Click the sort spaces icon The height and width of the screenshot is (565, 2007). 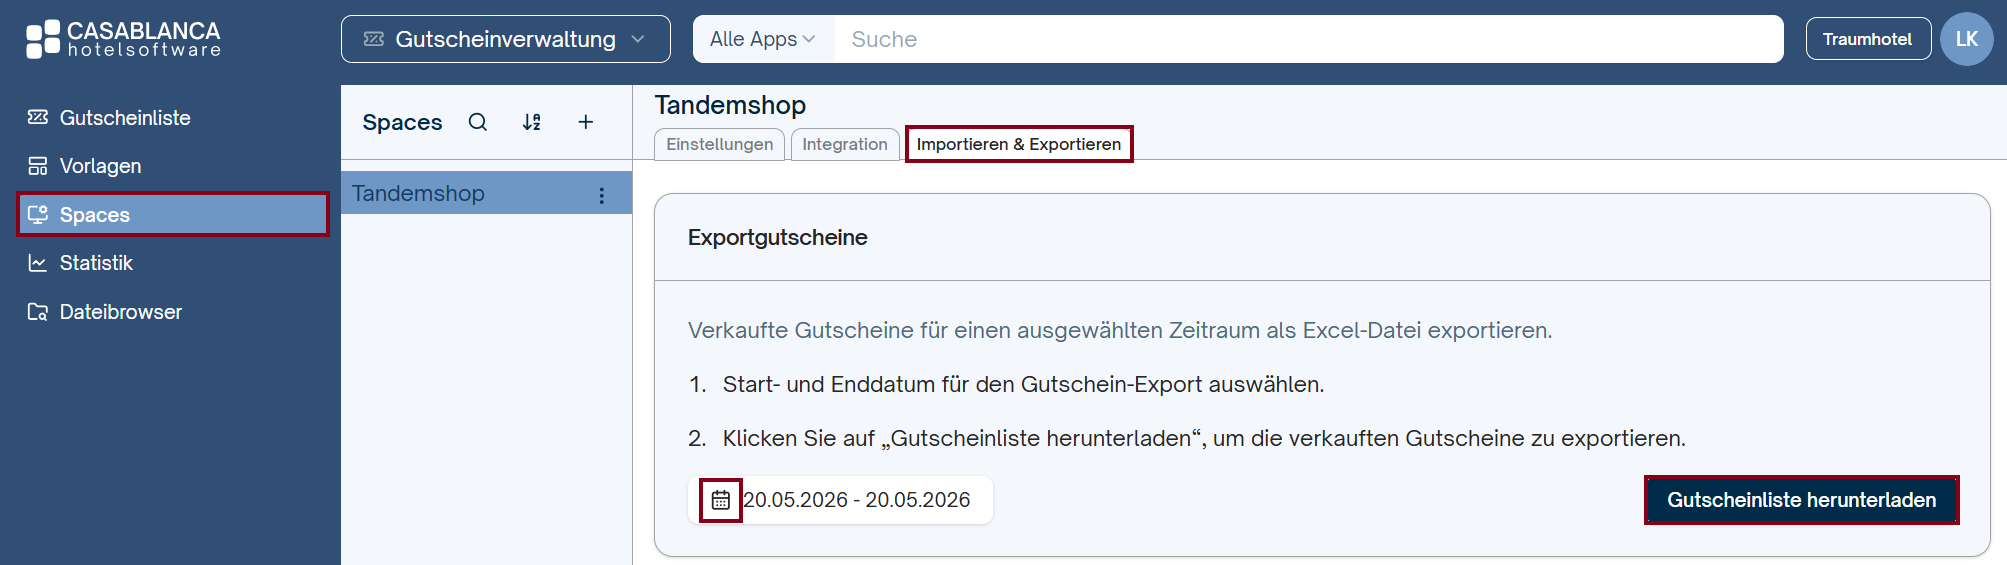(x=532, y=122)
